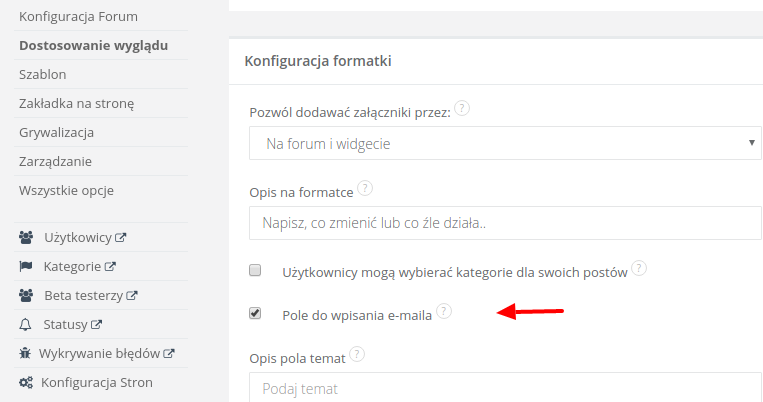Viewport: 763px width, 402px height.
Task: Open Grywalizacja settings section
Action: [56, 132]
